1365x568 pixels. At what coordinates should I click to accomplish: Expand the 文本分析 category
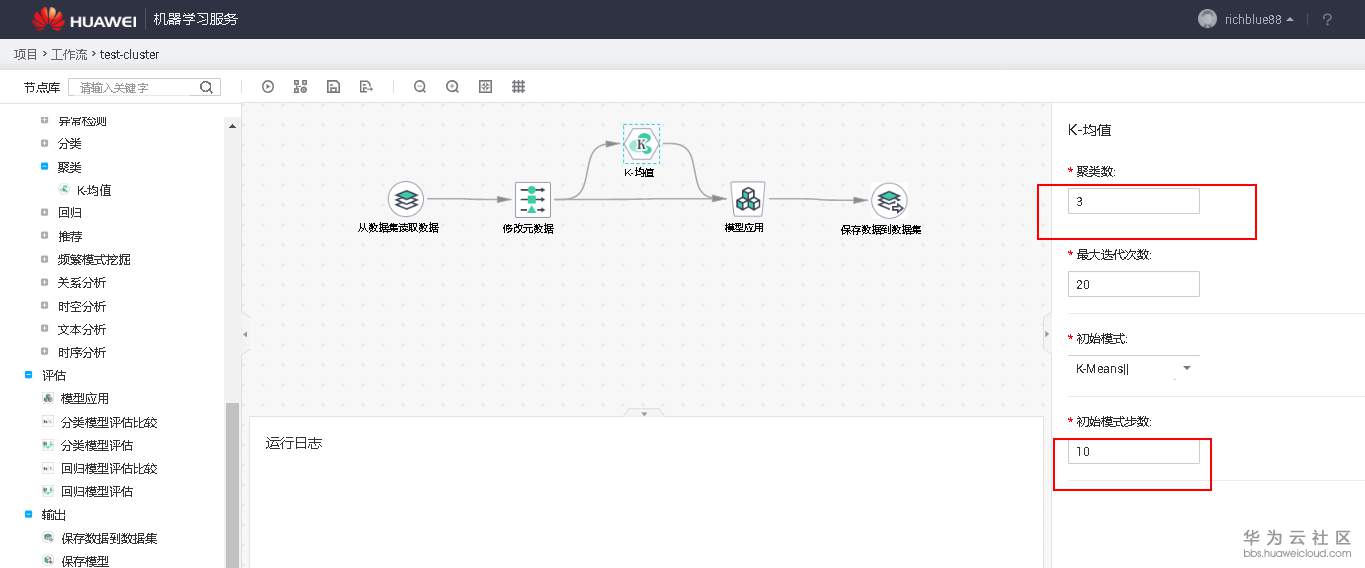click(x=44, y=329)
